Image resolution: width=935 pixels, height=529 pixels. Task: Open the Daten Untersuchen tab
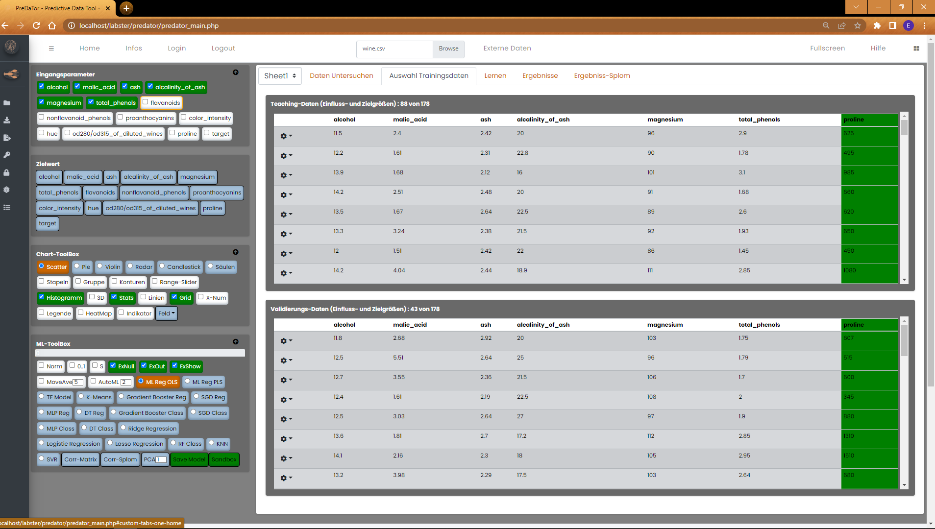(341, 76)
